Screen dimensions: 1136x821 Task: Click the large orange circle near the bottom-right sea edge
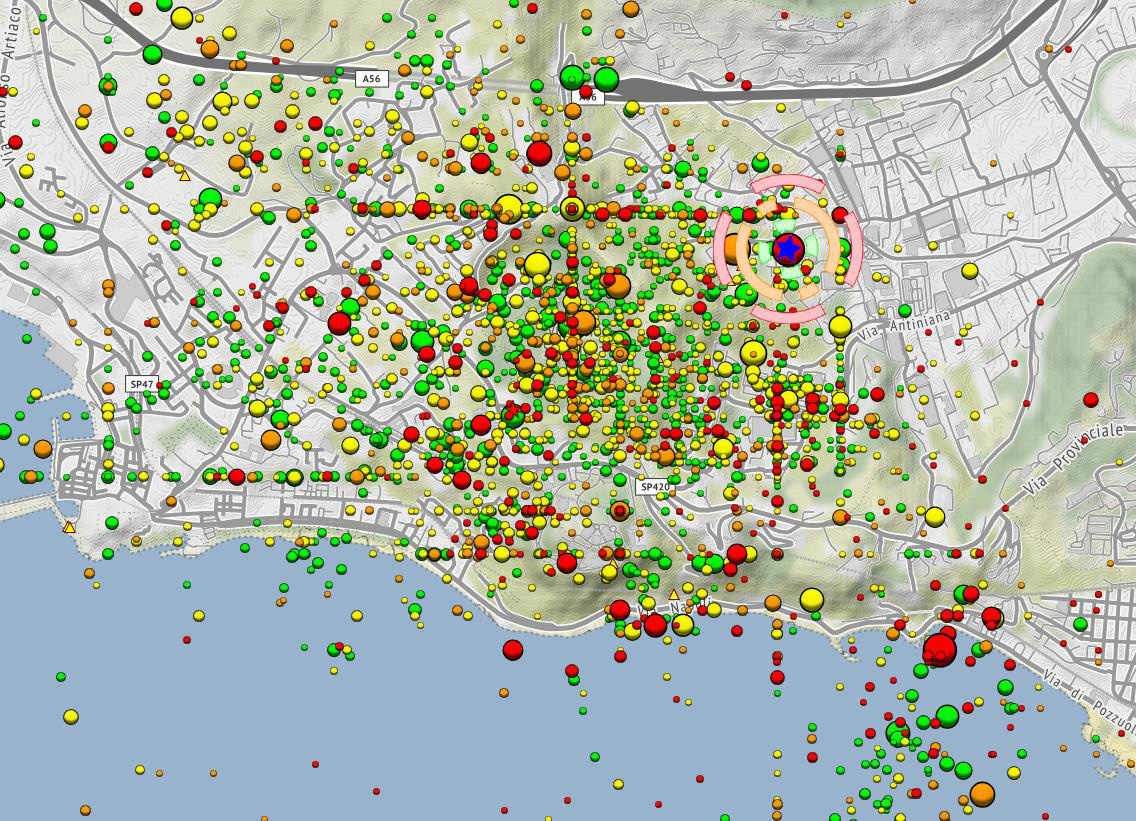[x=982, y=793]
